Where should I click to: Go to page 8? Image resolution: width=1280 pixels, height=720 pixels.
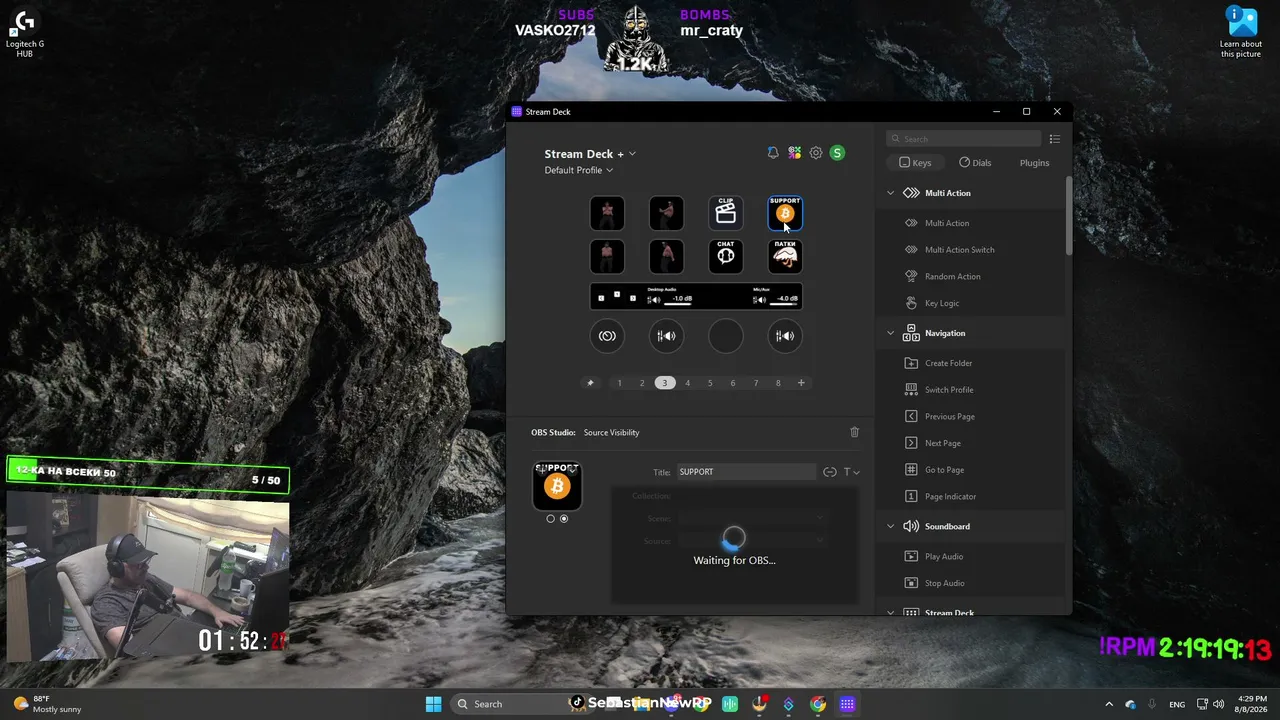(x=778, y=383)
